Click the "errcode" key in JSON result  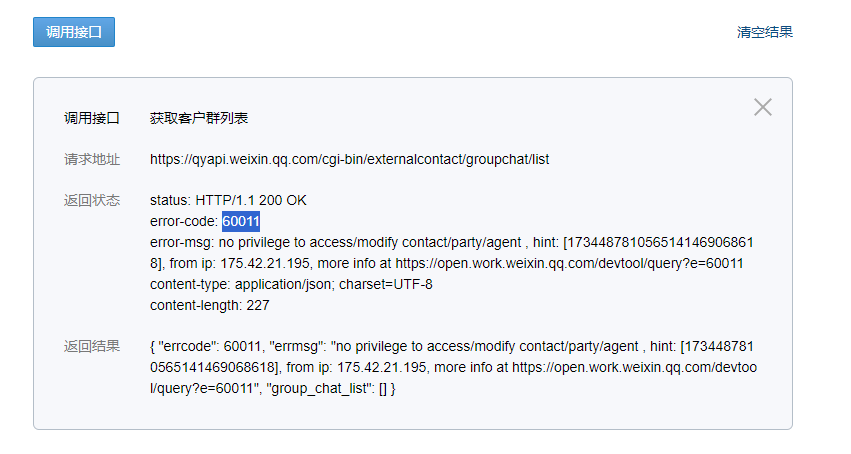(187, 347)
